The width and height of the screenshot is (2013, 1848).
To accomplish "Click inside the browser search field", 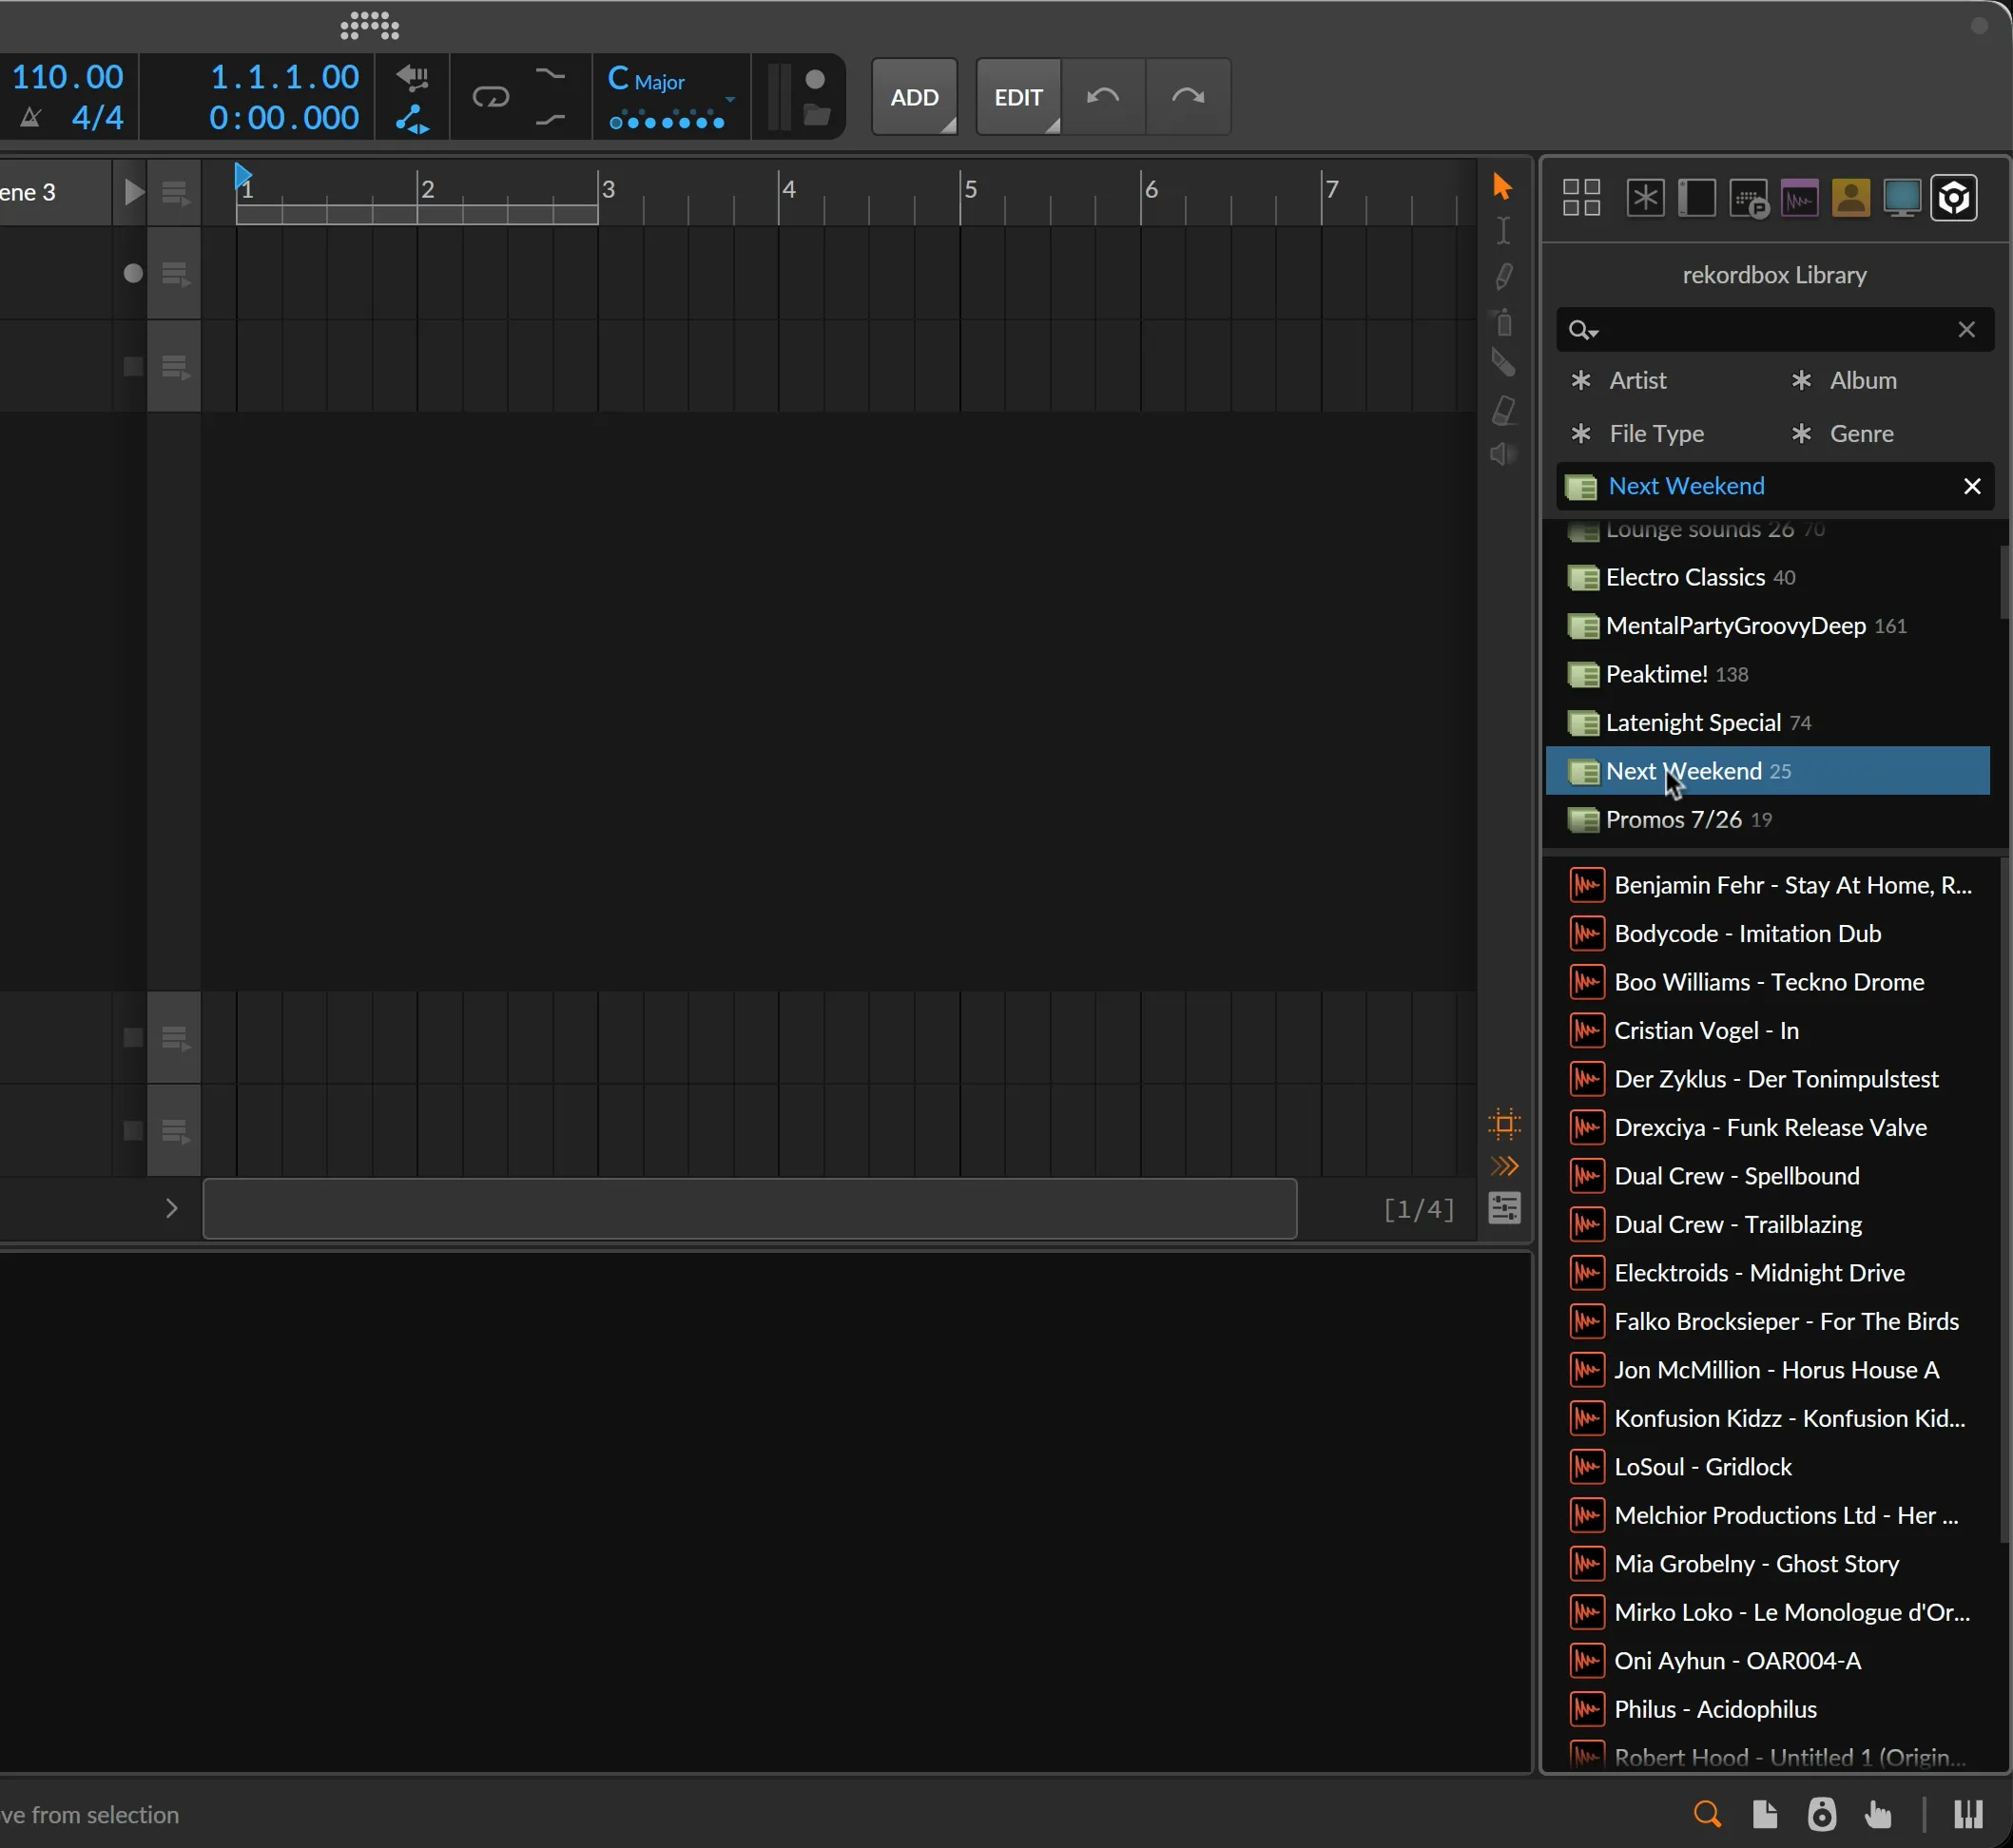I will tap(1775, 330).
